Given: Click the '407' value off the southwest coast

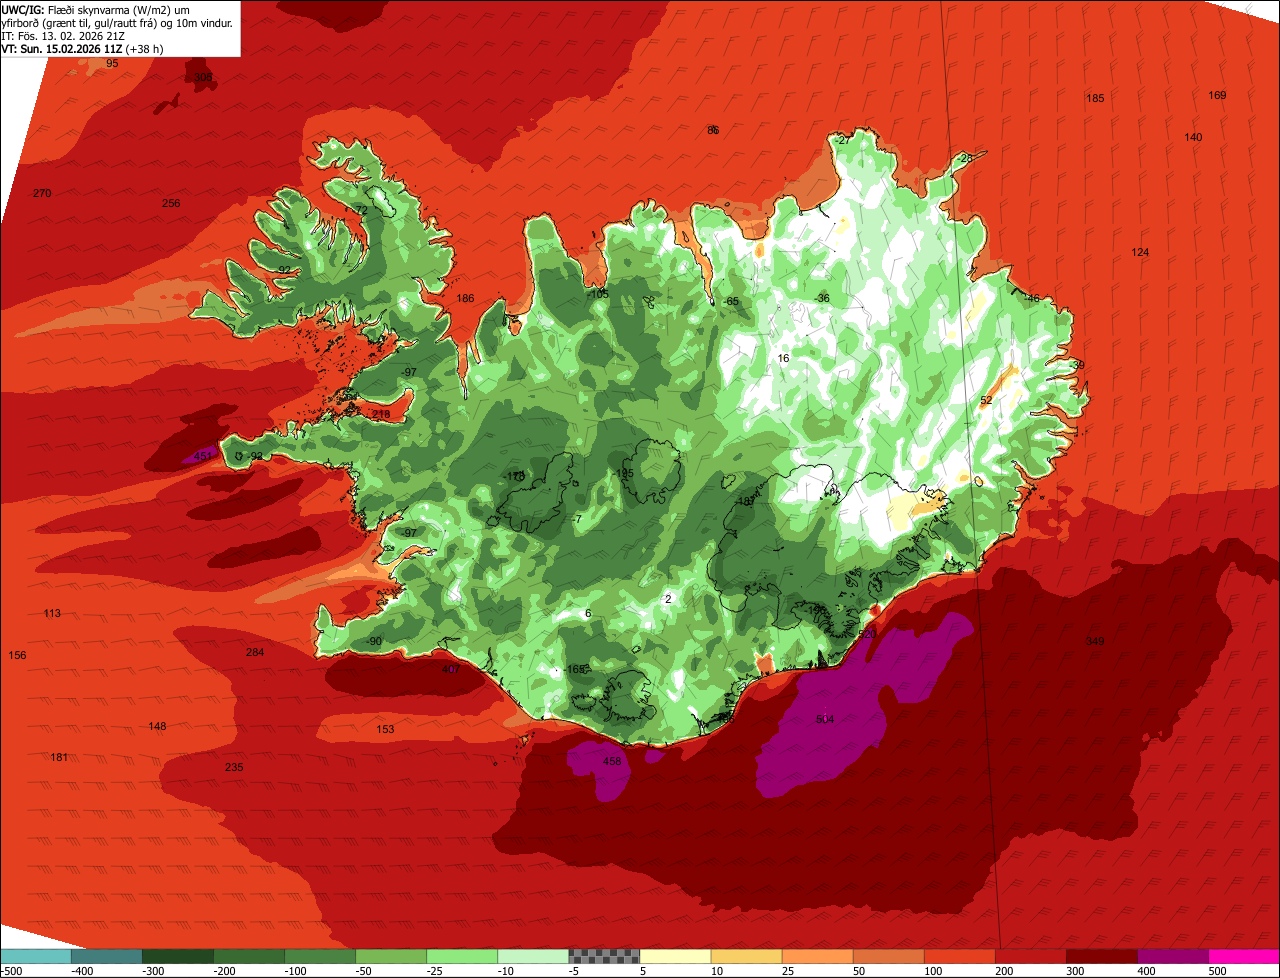Looking at the screenshot, I should tap(450, 669).
